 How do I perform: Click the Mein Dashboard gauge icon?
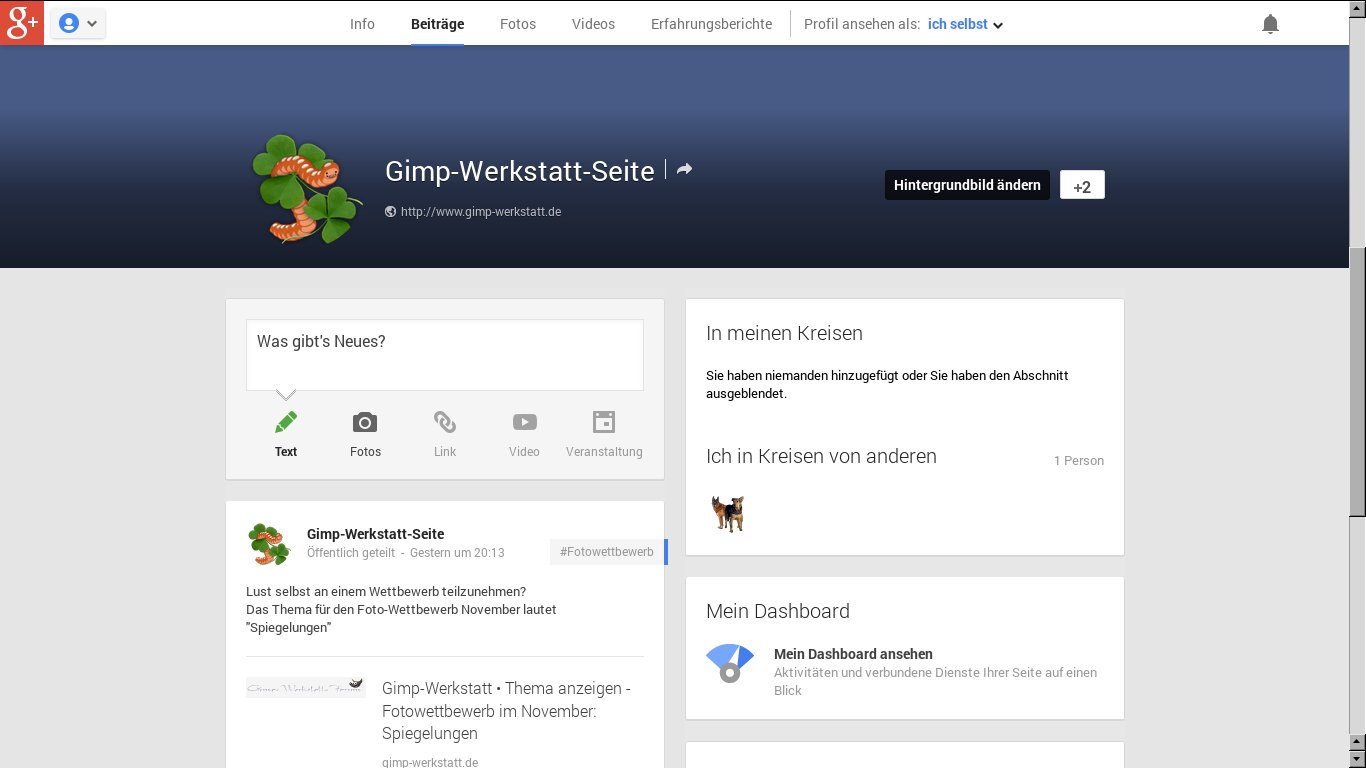tap(730, 664)
